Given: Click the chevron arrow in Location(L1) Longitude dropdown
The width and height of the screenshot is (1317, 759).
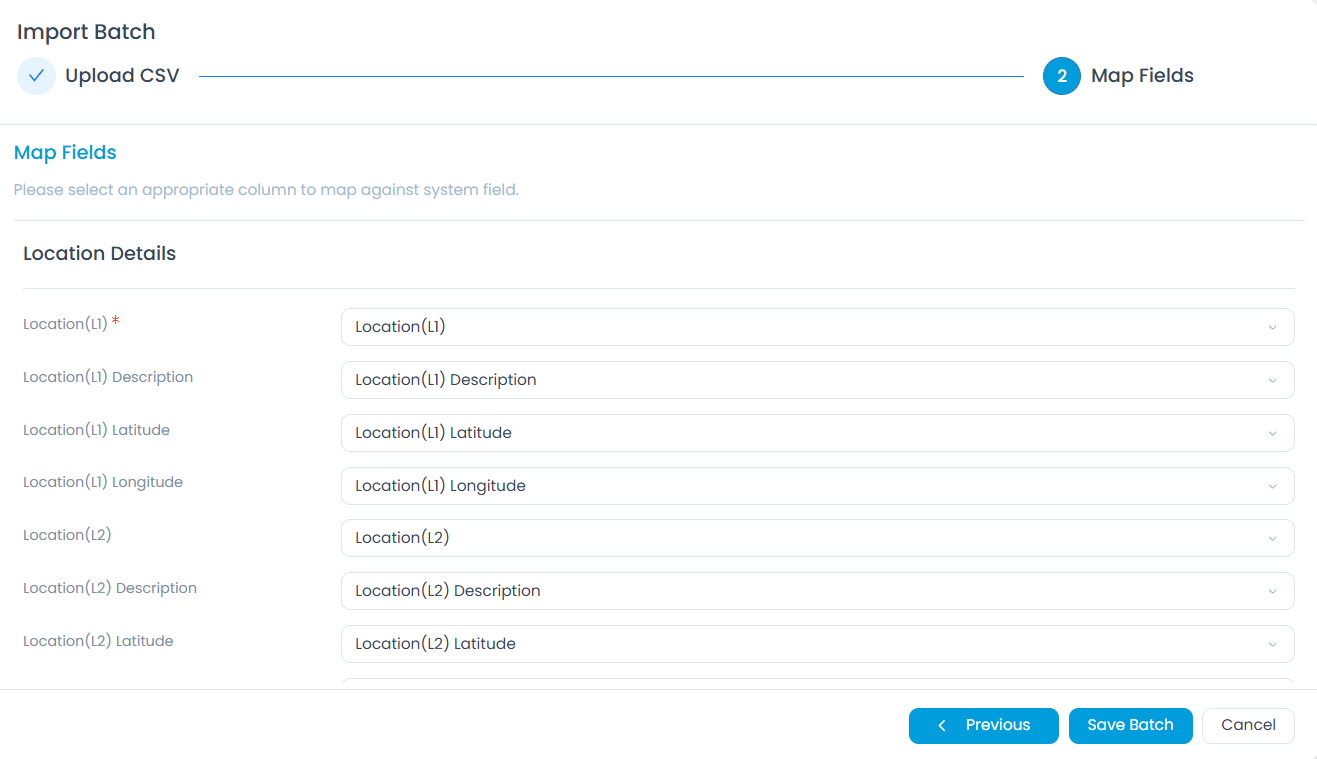Looking at the screenshot, I should click(1272, 487).
